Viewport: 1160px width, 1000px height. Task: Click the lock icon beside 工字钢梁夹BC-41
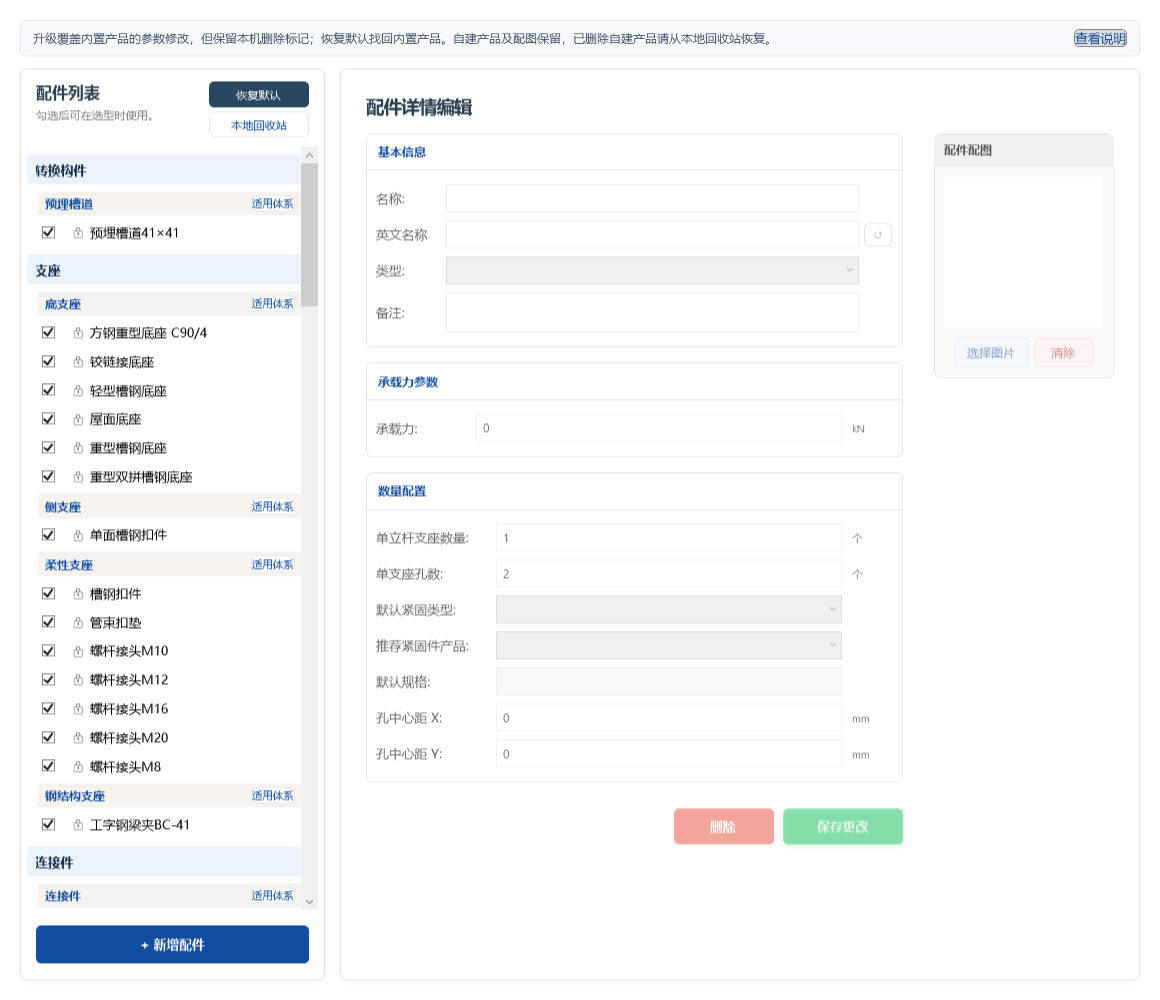(78, 825)
